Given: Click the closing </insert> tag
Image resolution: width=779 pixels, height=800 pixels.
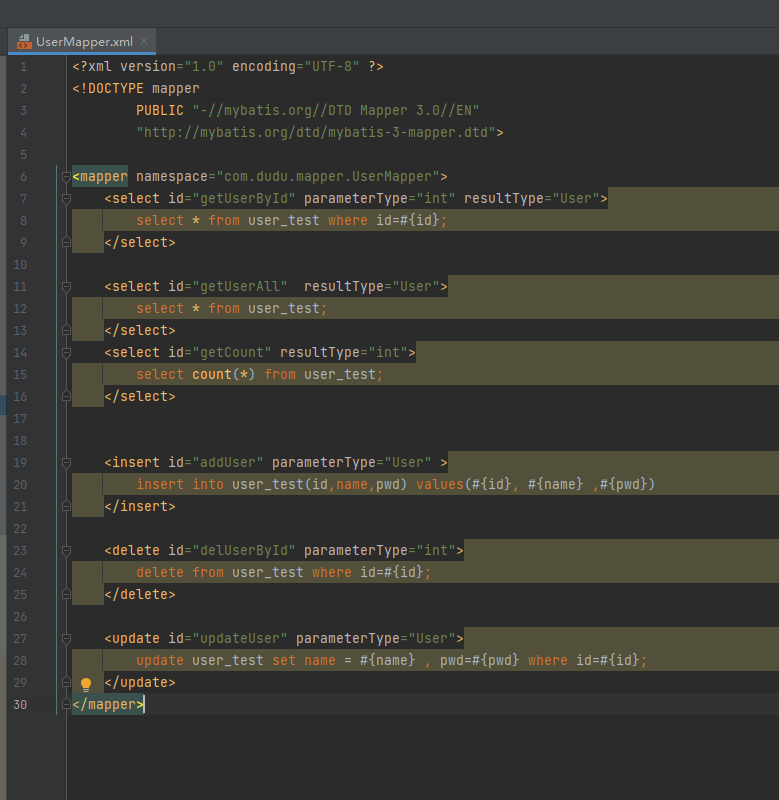Looking at the screenshot, I should (x=140, y=507).
